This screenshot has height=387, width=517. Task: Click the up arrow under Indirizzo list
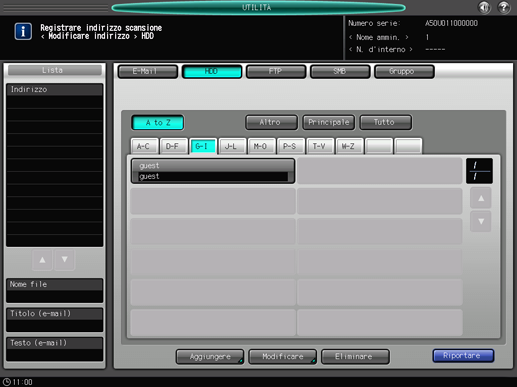click(42, 260)
